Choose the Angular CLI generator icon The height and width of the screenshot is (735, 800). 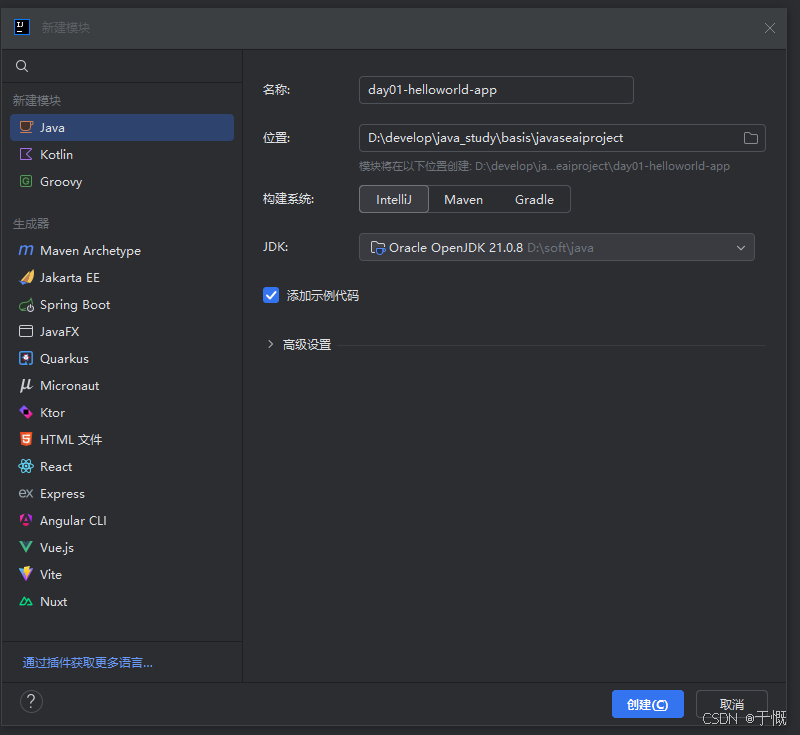[x=26, y=520]
